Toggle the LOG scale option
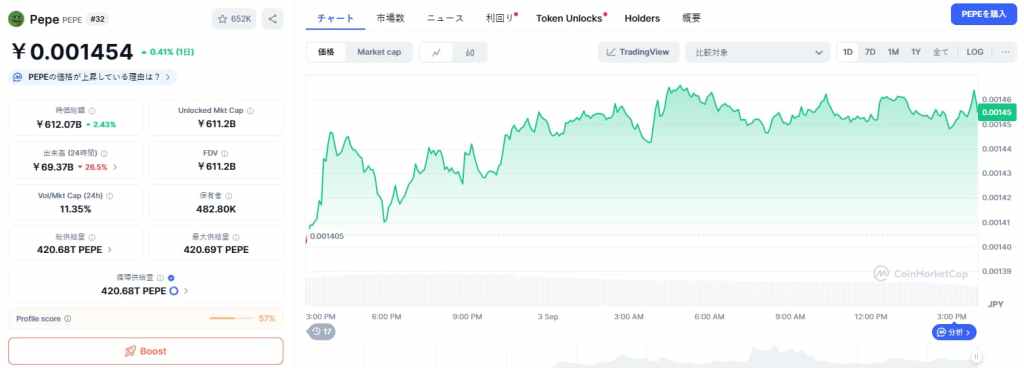The width and height of the screenshot is (1024, 368). [975, 52]
